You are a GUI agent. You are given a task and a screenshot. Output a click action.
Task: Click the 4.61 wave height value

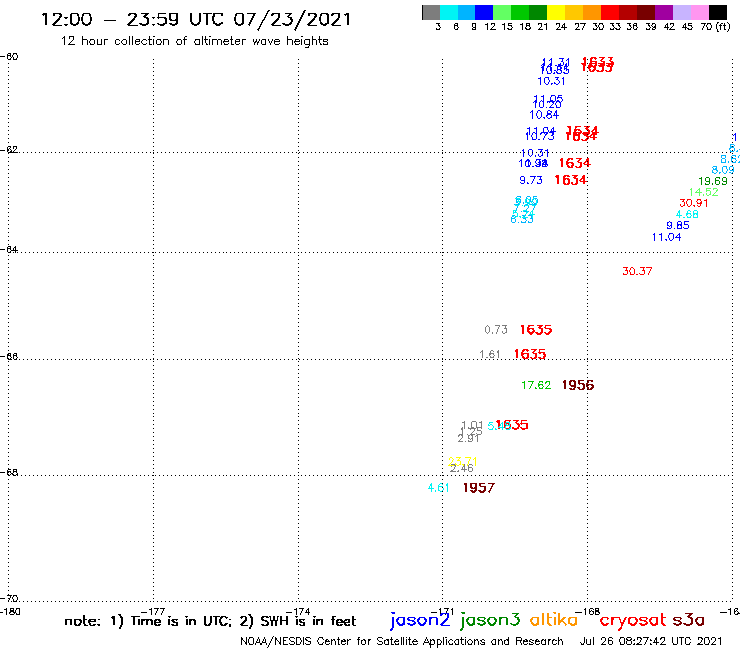438,488
